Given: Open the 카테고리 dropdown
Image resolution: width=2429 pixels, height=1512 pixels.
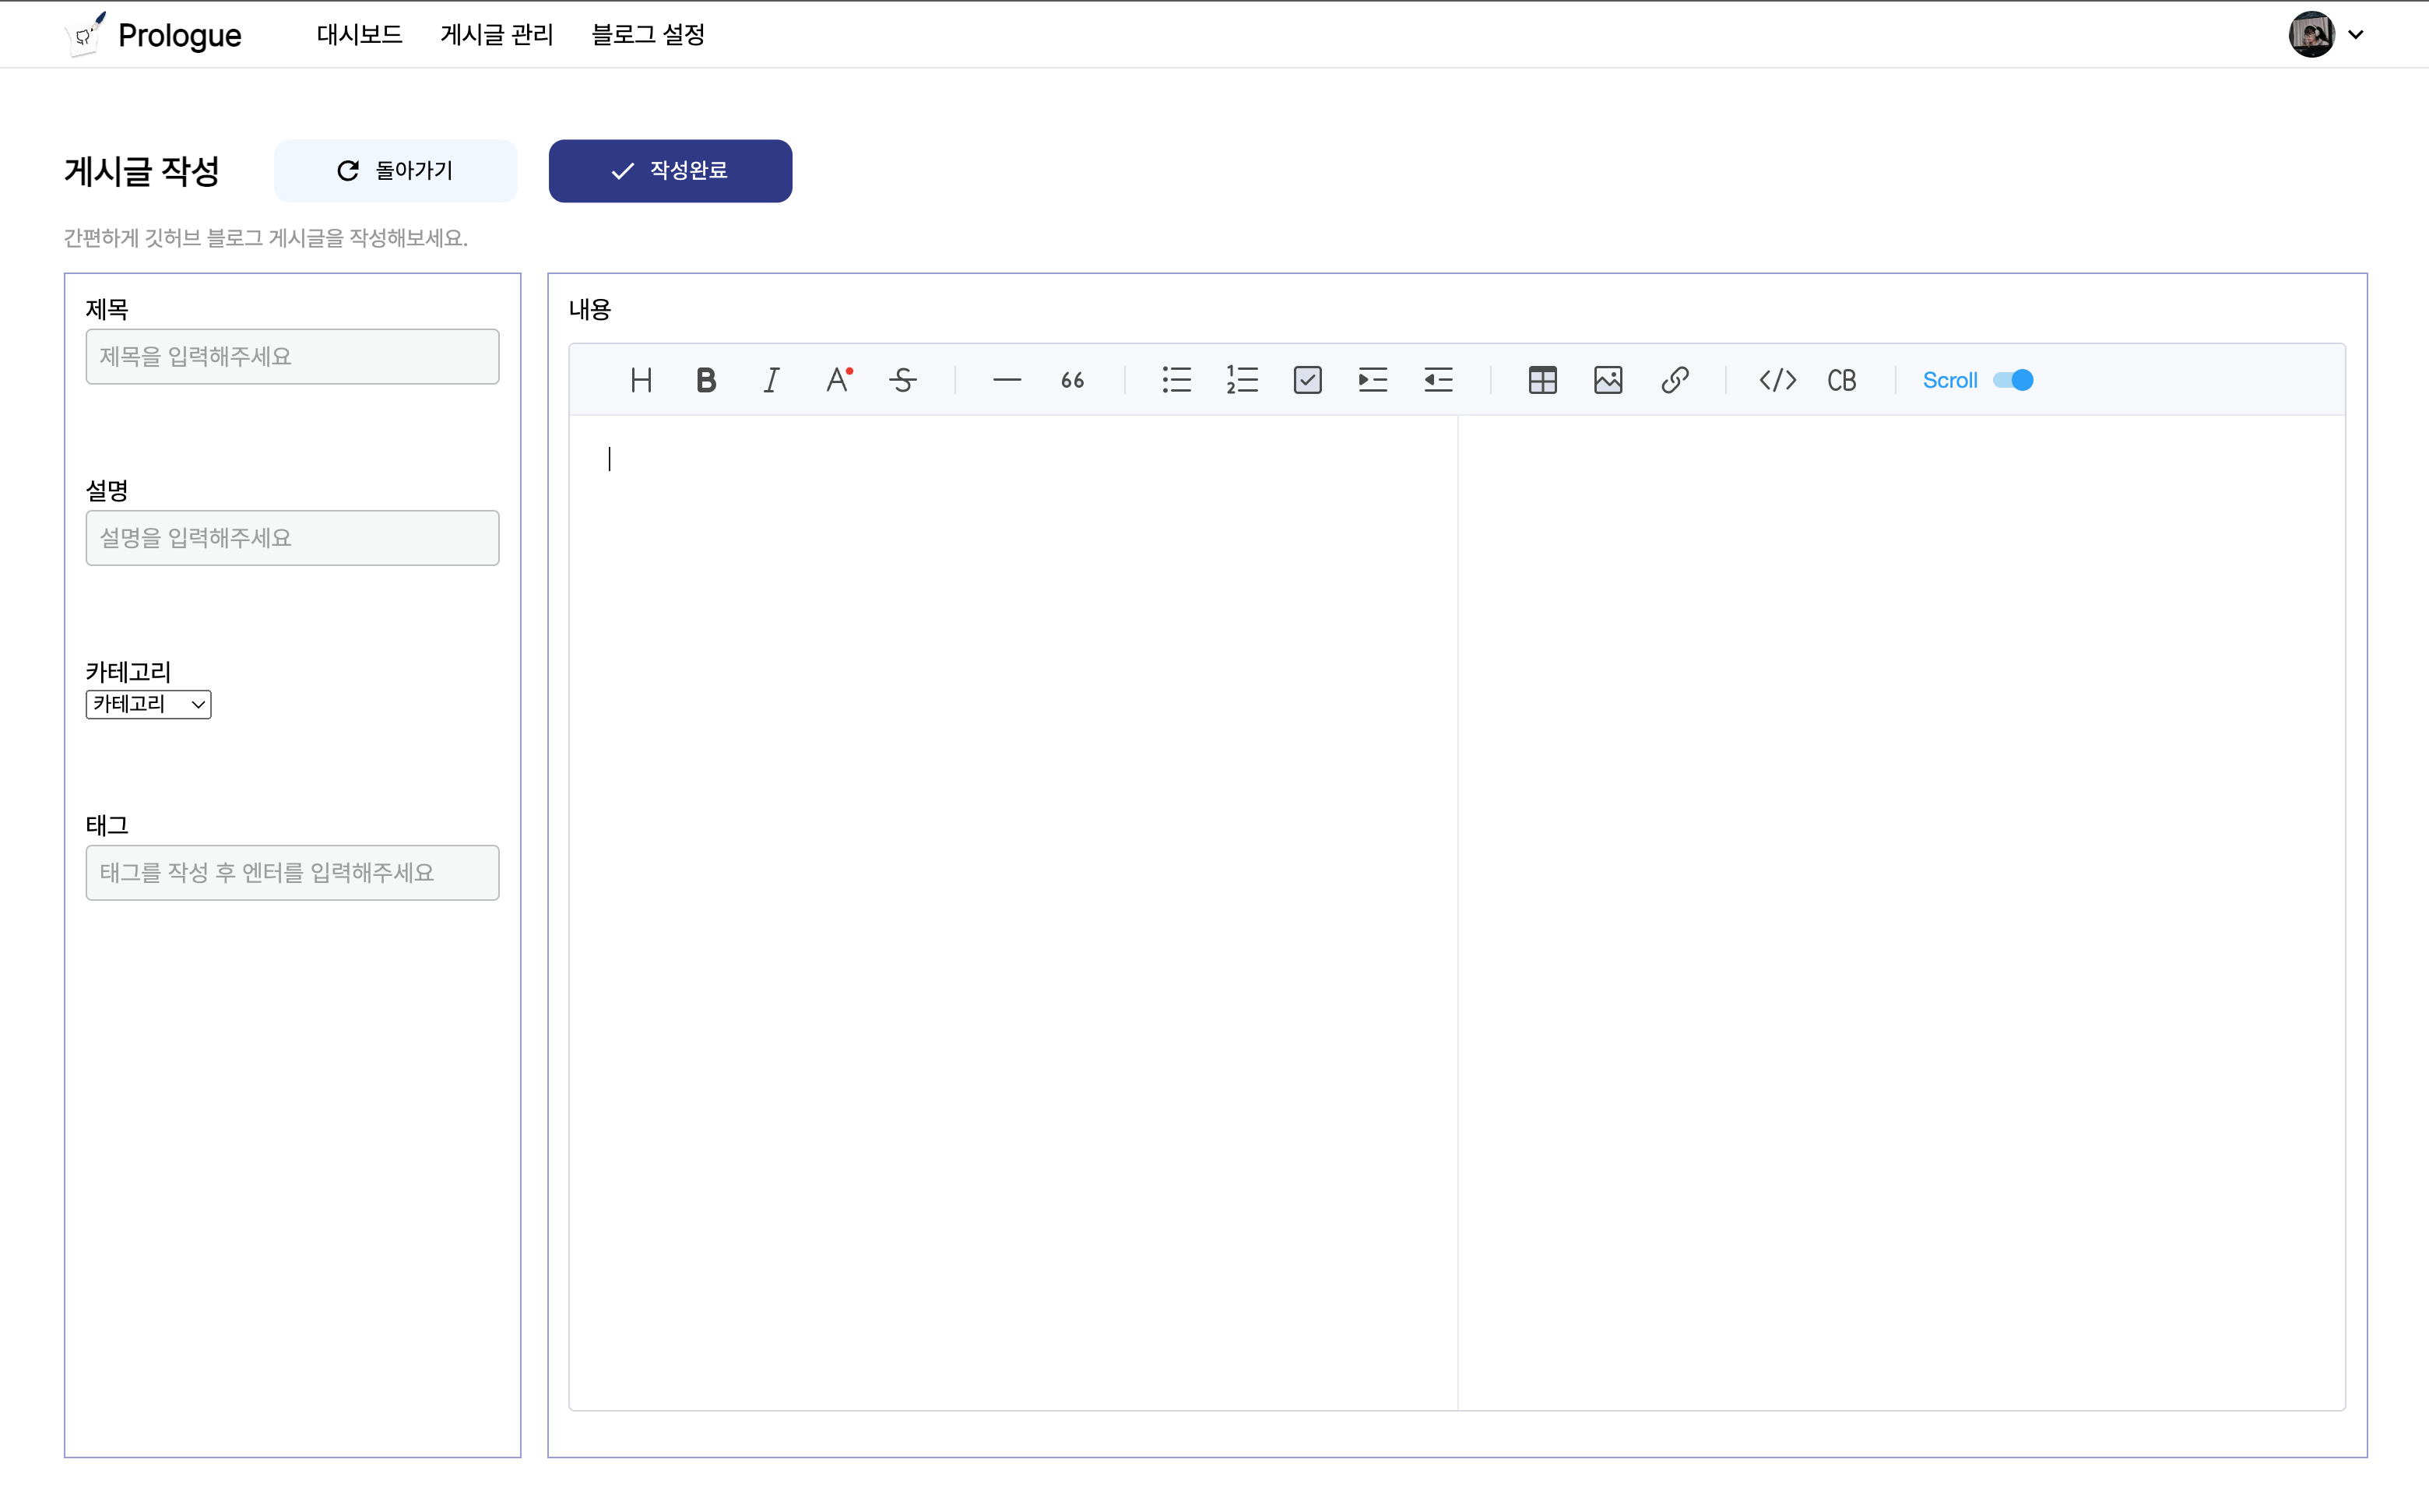Looking at the screenshot, I should click(148, 704).
